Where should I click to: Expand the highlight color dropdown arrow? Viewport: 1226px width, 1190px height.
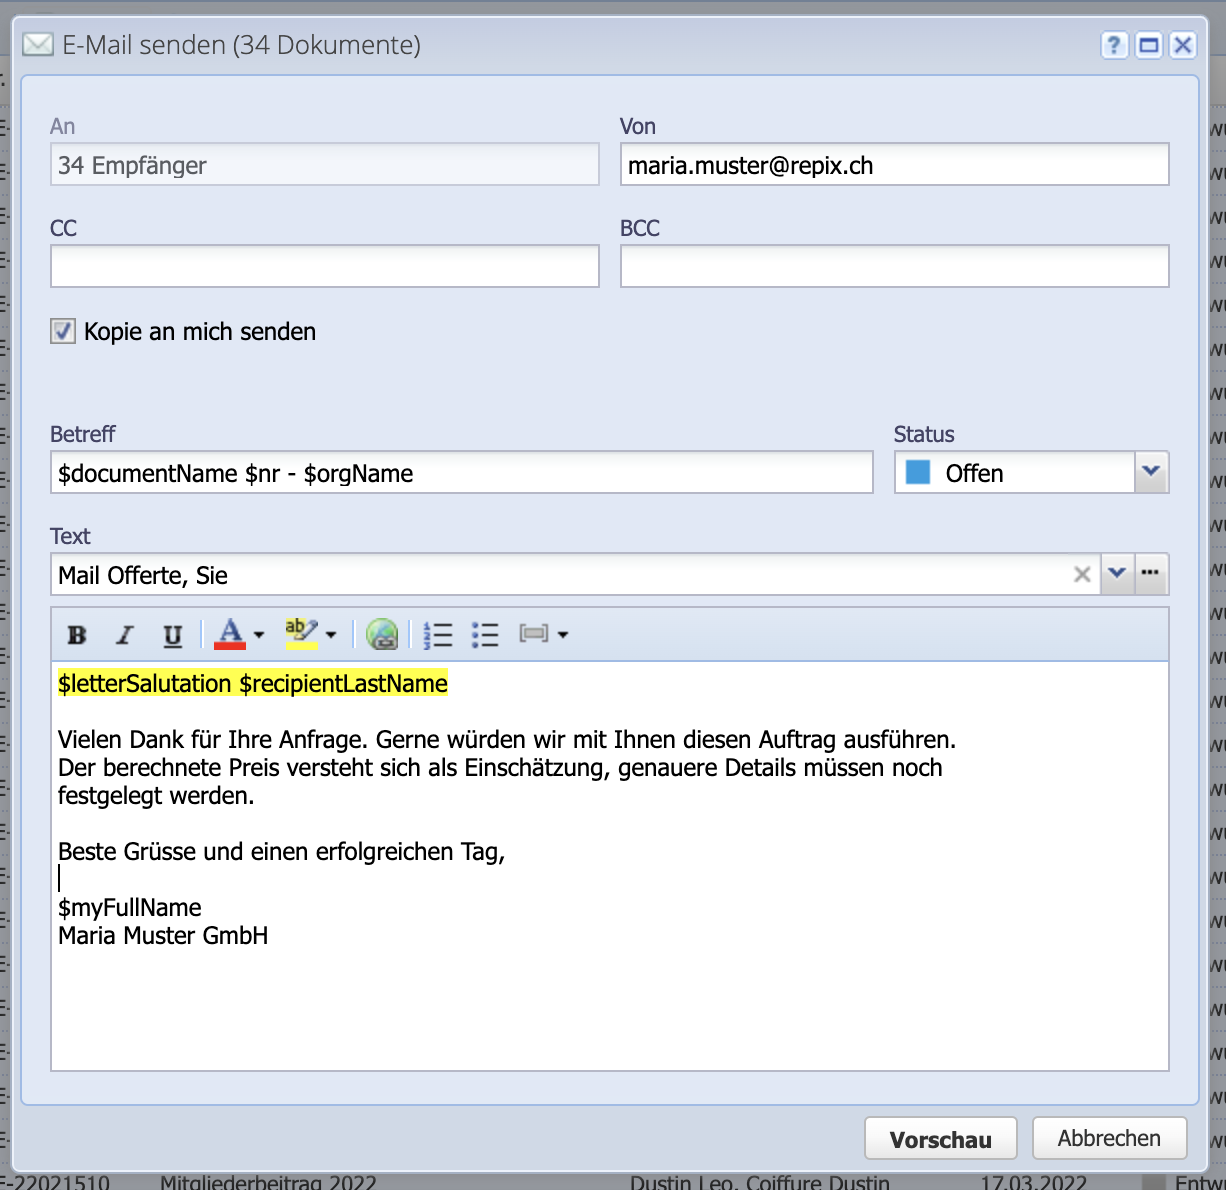(331, 634)
